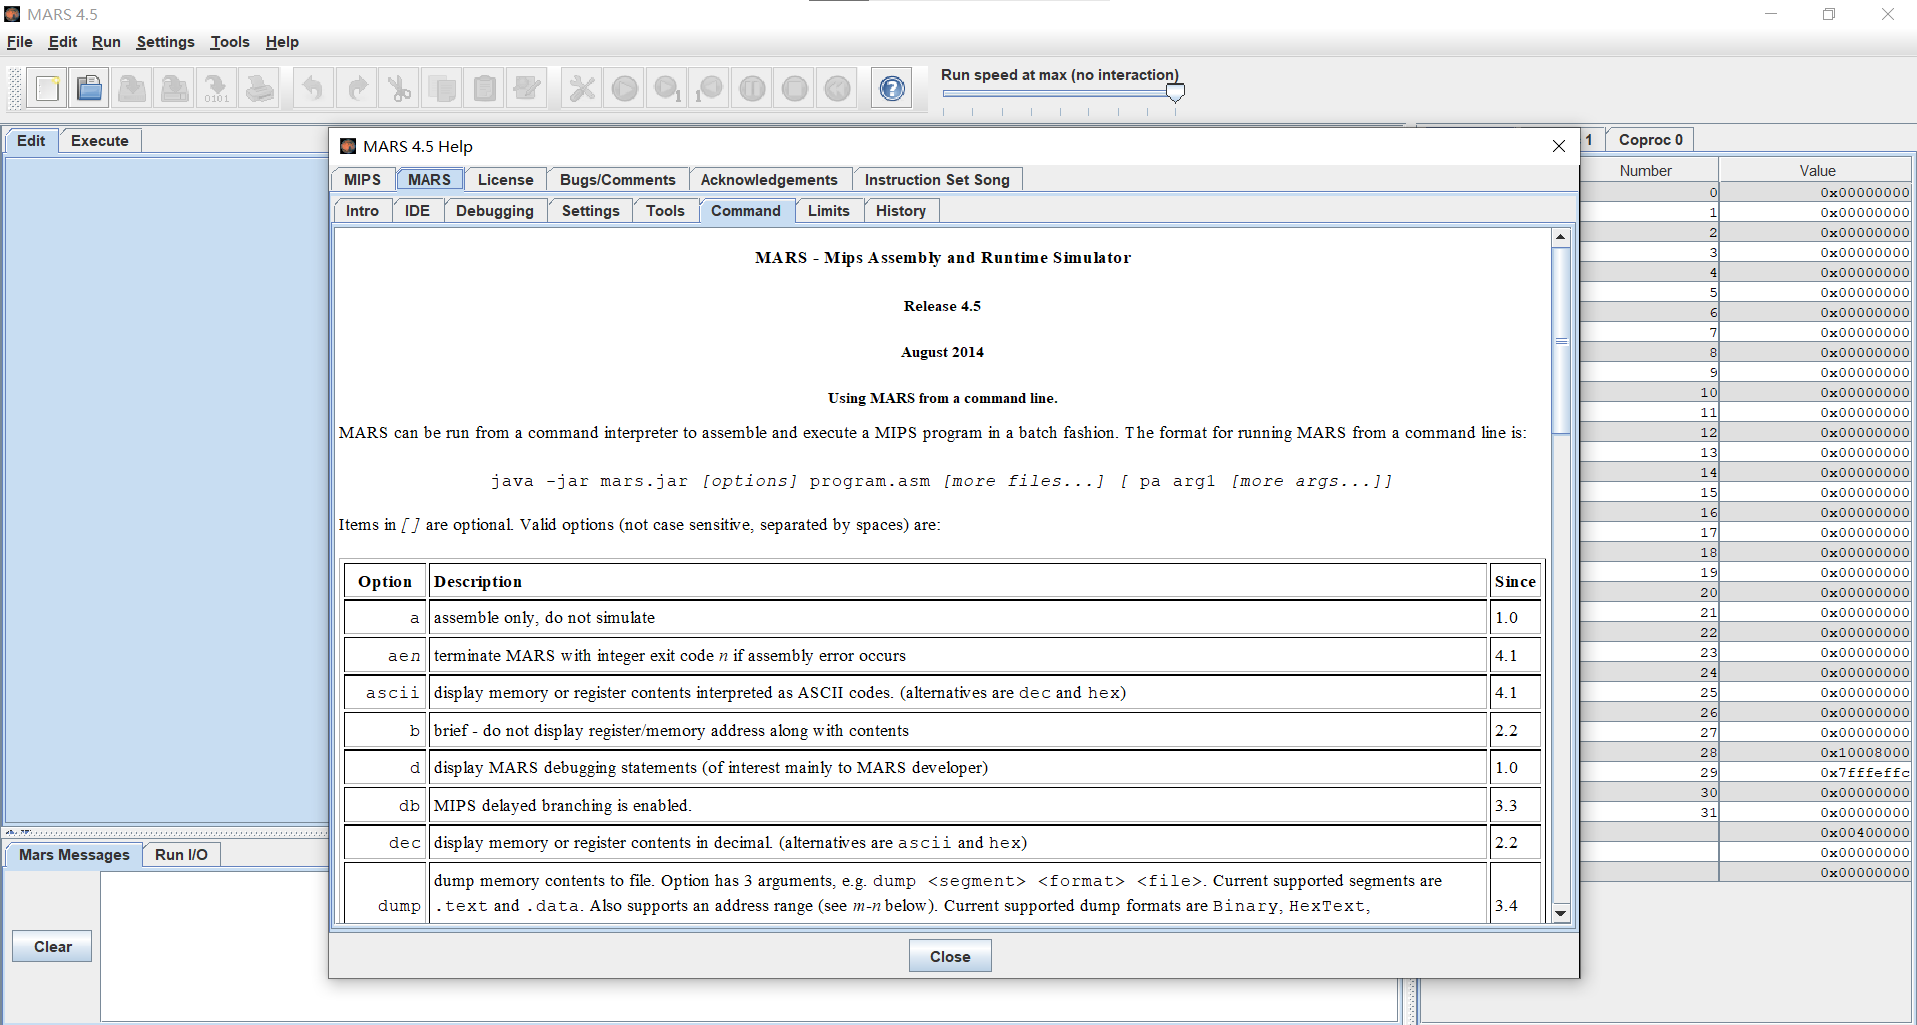Click the Value column header in registers
1917x1025 pixels.
pos(1816,171)
